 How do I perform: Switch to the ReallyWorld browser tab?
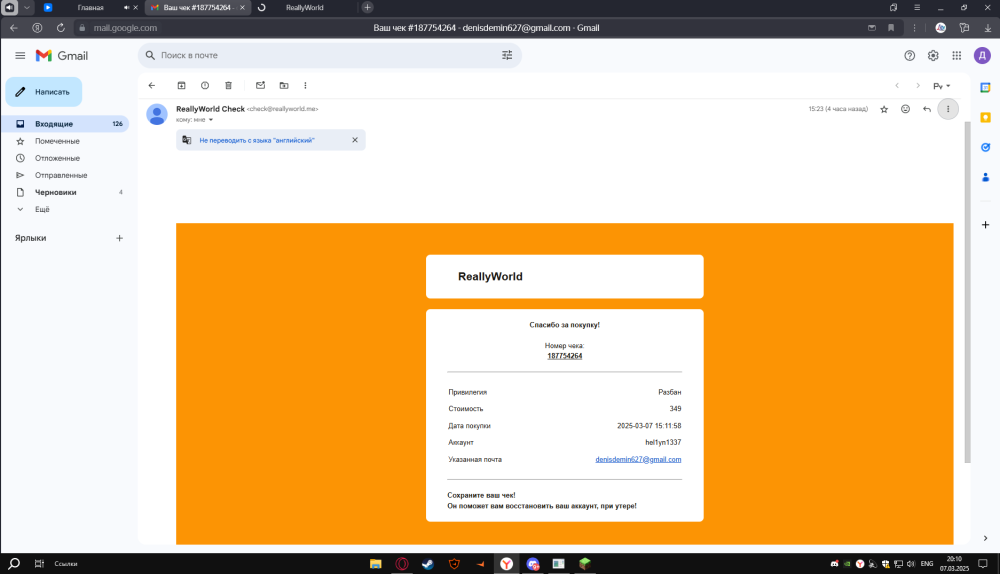click(x=304, y=8)
